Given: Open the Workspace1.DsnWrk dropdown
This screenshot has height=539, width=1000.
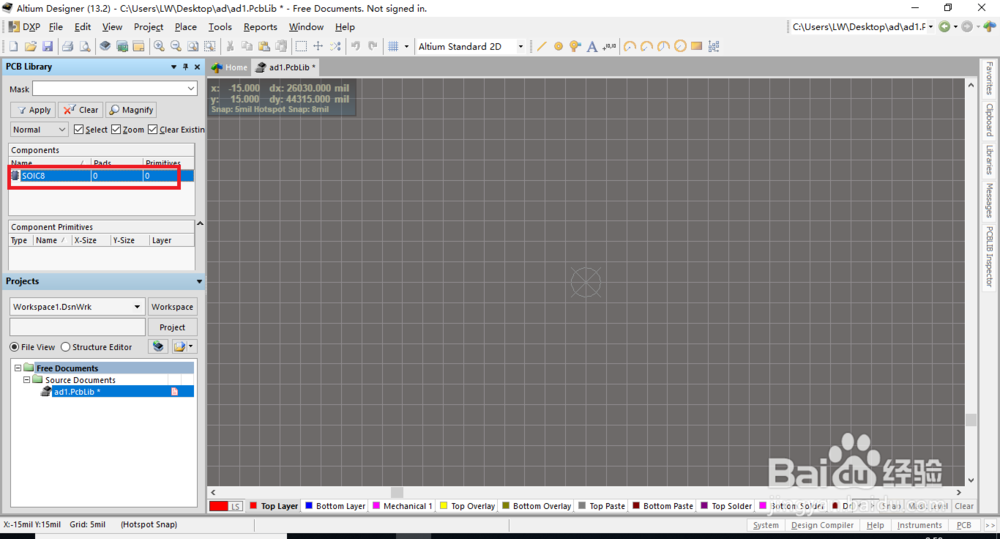Looking at the screenshot, I should pos(136,307).
